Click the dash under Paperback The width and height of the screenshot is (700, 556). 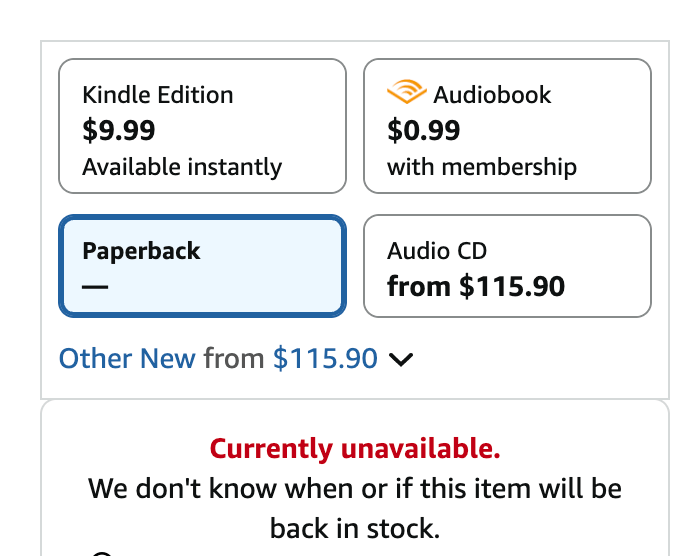[94, 287]
